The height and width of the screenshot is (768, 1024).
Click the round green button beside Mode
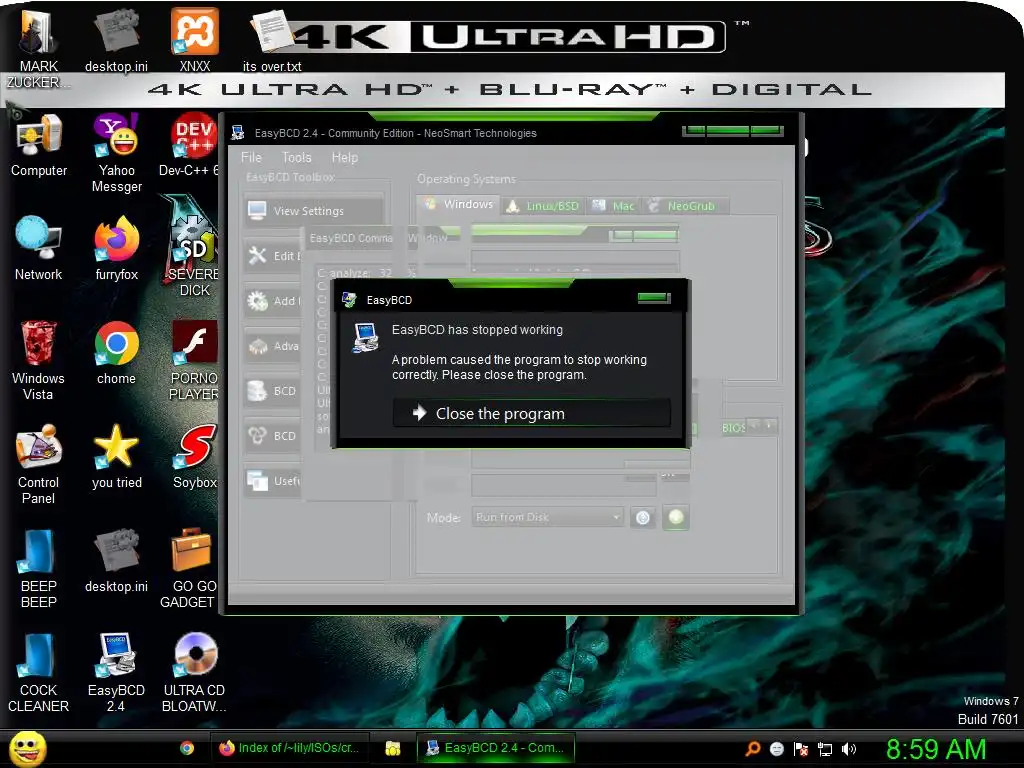click(676, 517)
